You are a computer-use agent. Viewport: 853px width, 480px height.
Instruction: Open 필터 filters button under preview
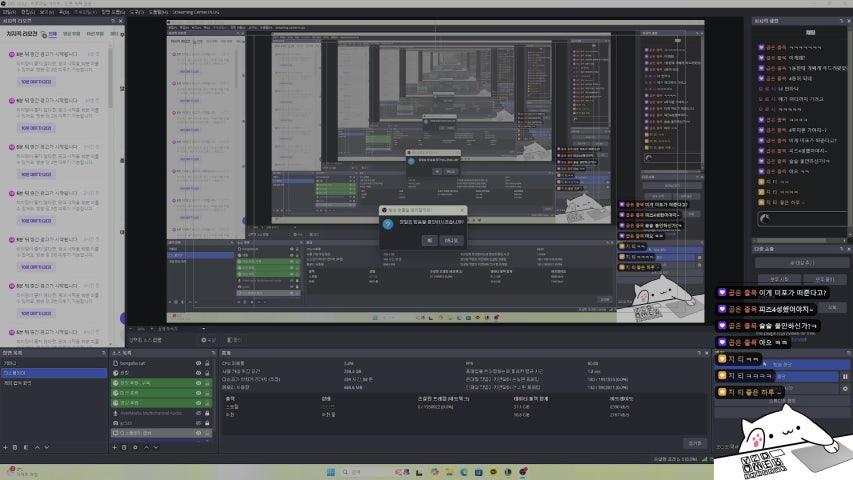(x=234, y=340)
